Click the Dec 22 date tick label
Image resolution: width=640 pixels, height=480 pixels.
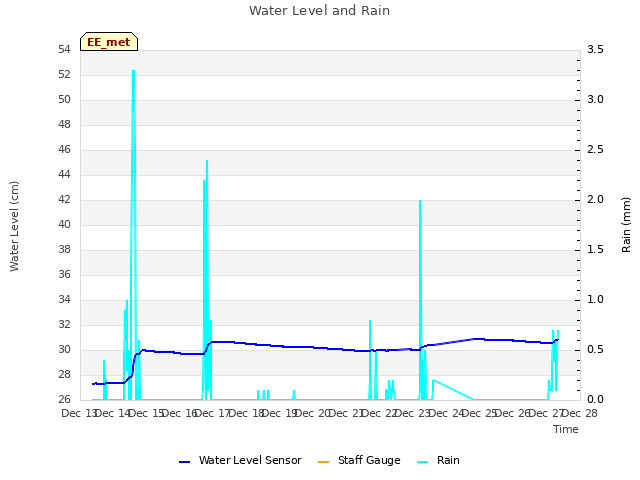380,413
